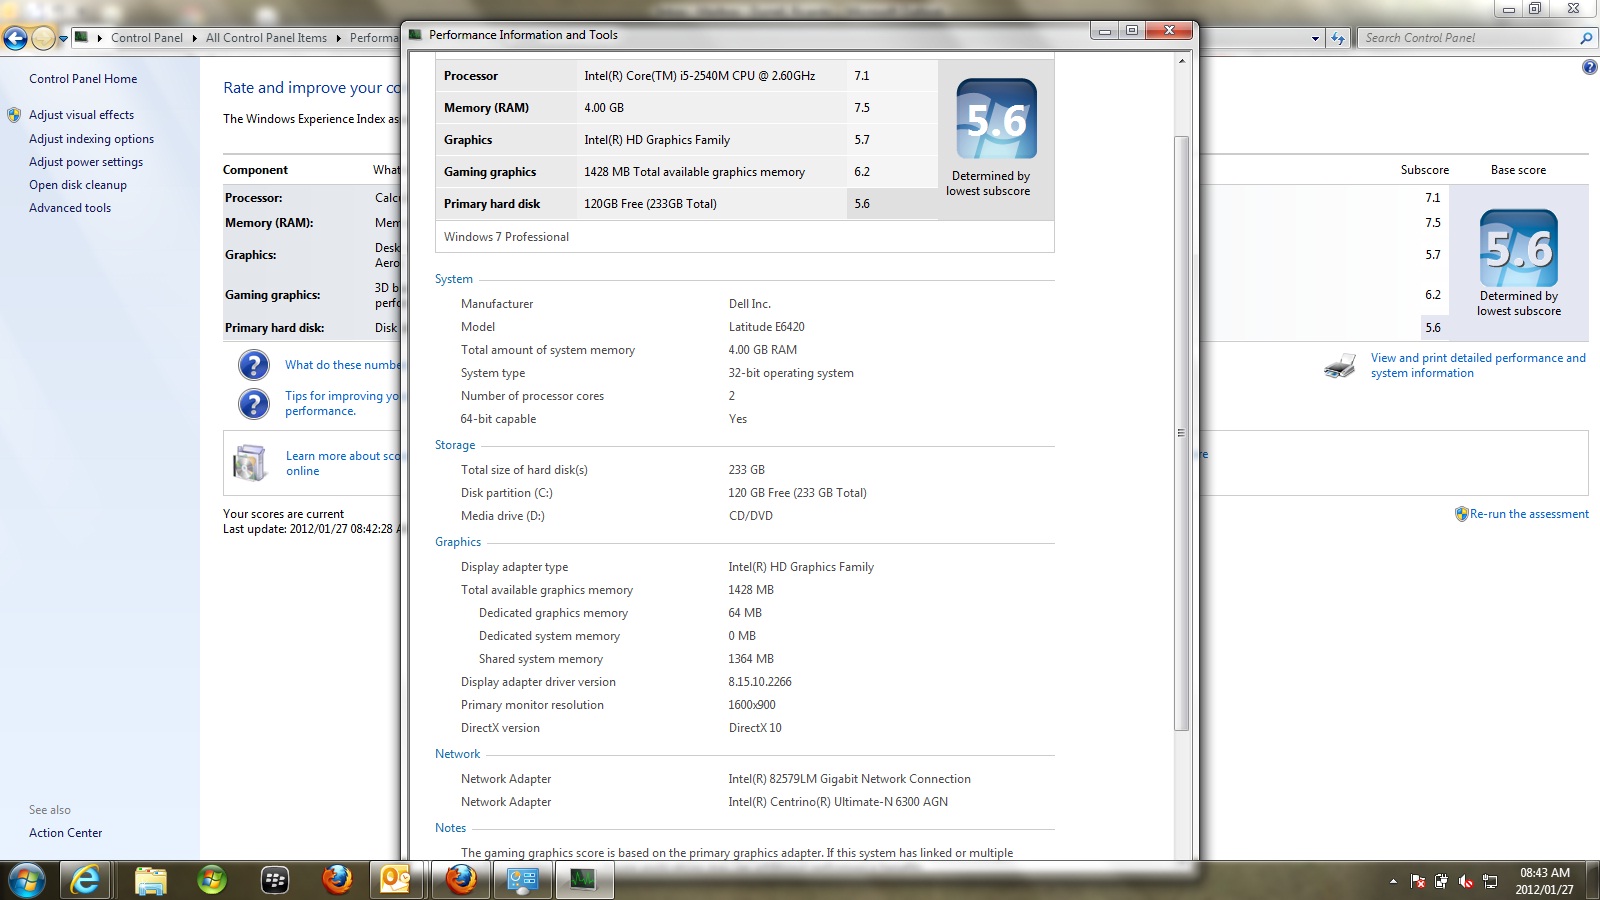Click Primary monitor resolution 1600x900 value
The image size is (1600, 900).
752,705
